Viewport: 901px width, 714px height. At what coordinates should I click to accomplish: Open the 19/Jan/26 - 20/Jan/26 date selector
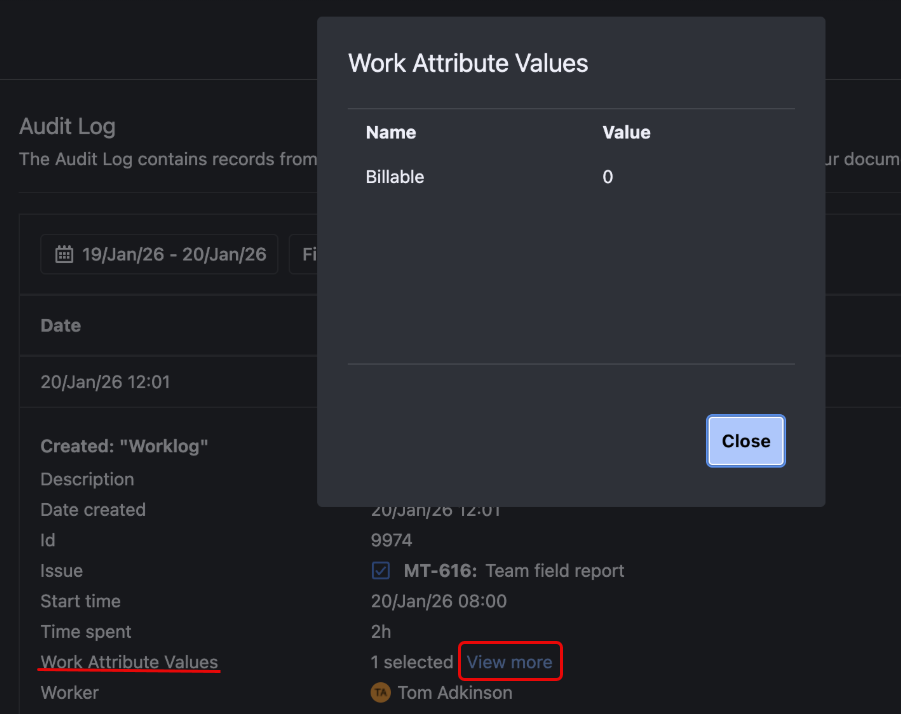(159, 254)
